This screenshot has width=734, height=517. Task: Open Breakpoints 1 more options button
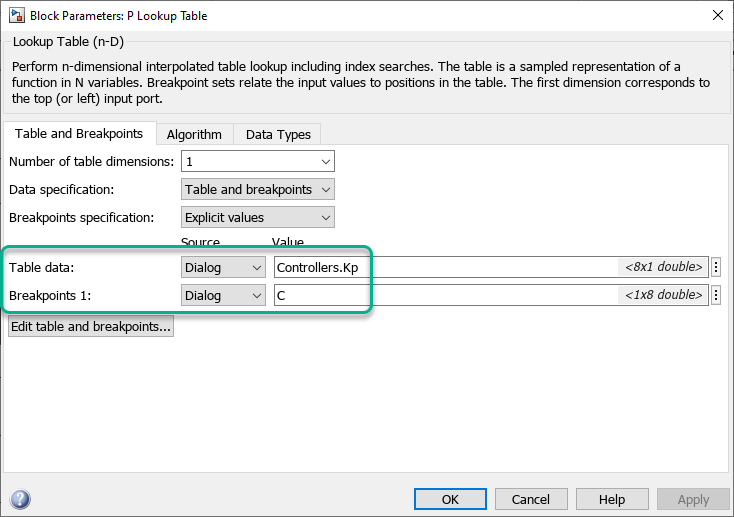point(716,295)
